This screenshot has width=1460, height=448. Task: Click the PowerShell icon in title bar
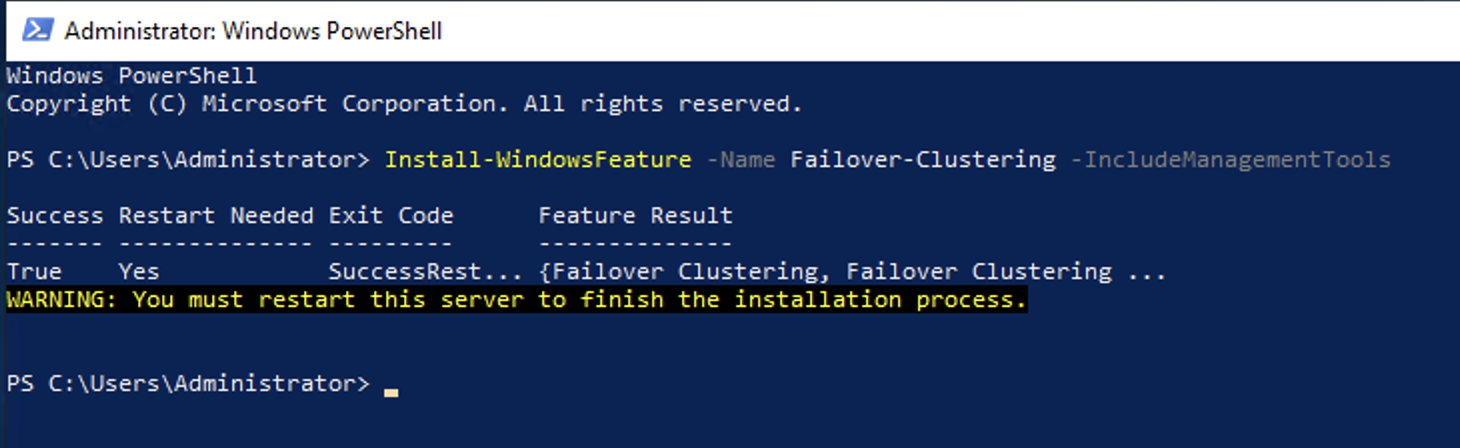click(38, 31)
